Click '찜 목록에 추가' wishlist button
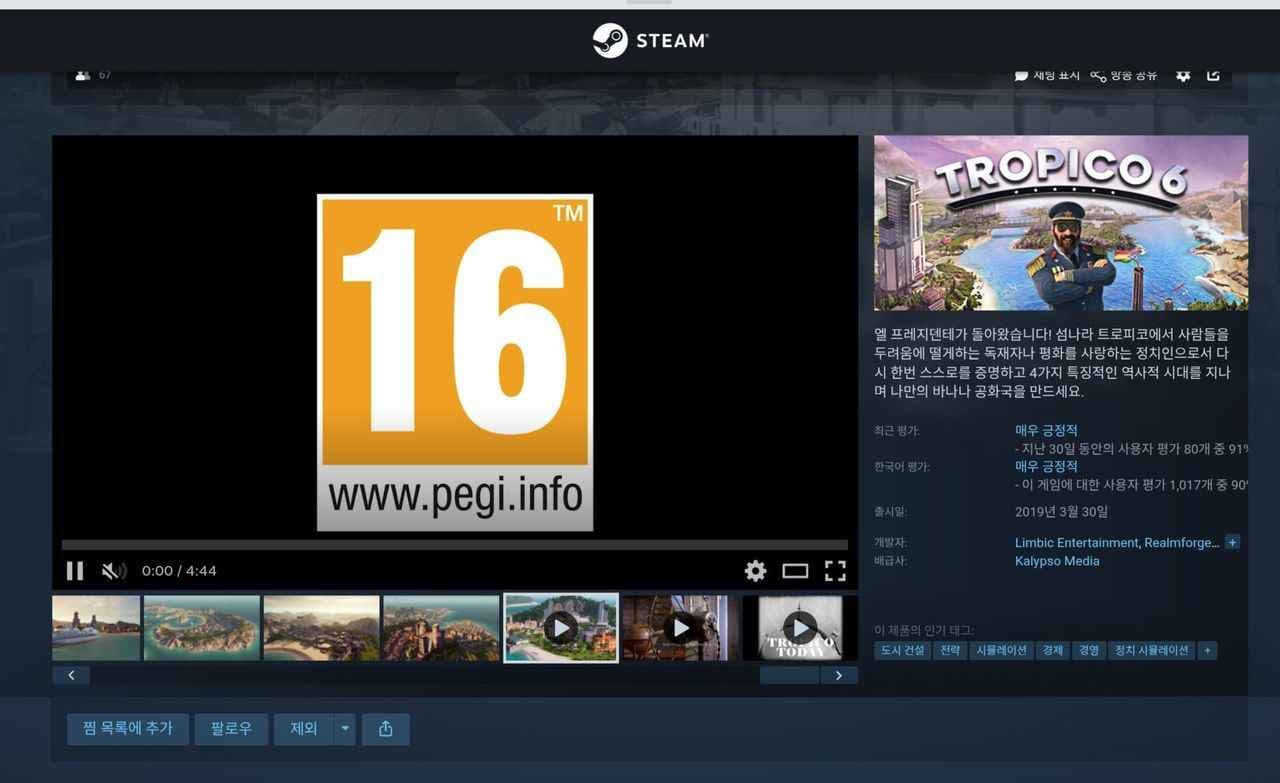The height and width of the screenshot is (783, 1280). pyautogui.click(x=128, y=729)
